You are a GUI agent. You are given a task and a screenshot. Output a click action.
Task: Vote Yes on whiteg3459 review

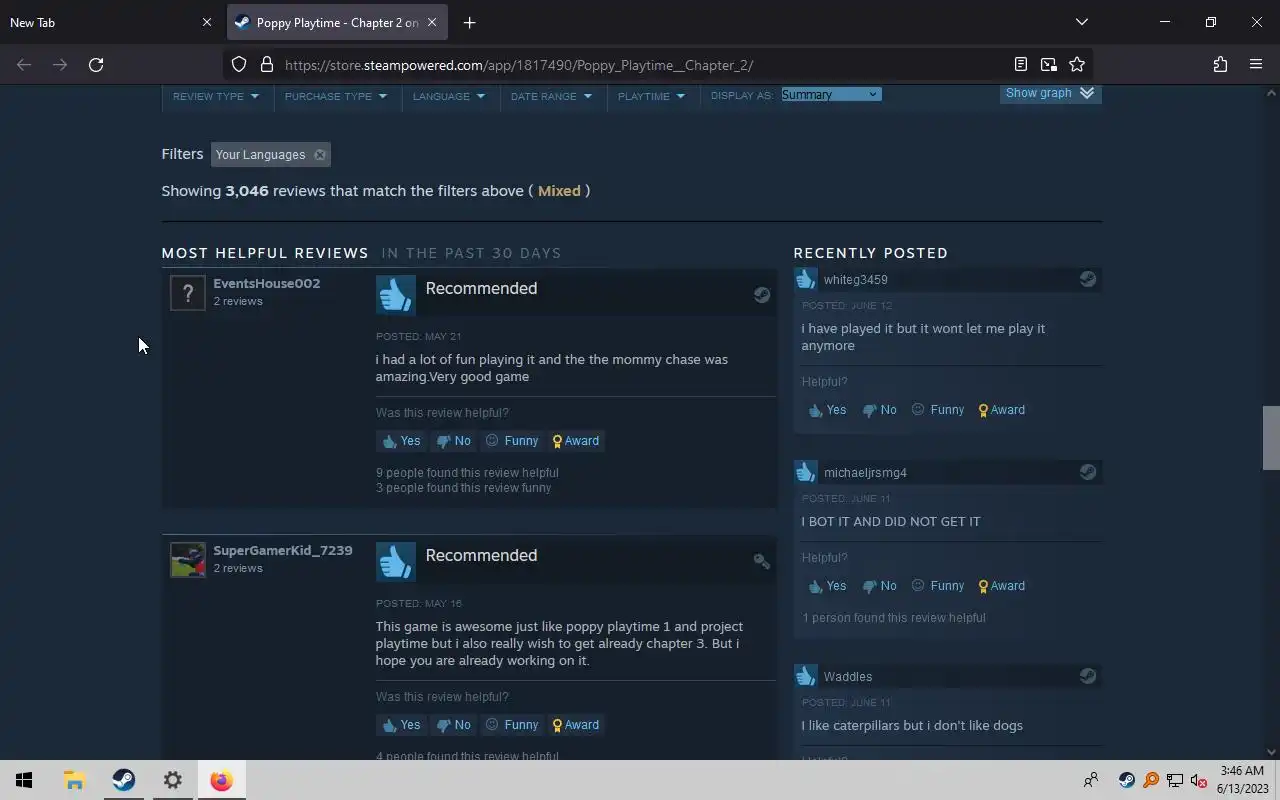(827, 410)
